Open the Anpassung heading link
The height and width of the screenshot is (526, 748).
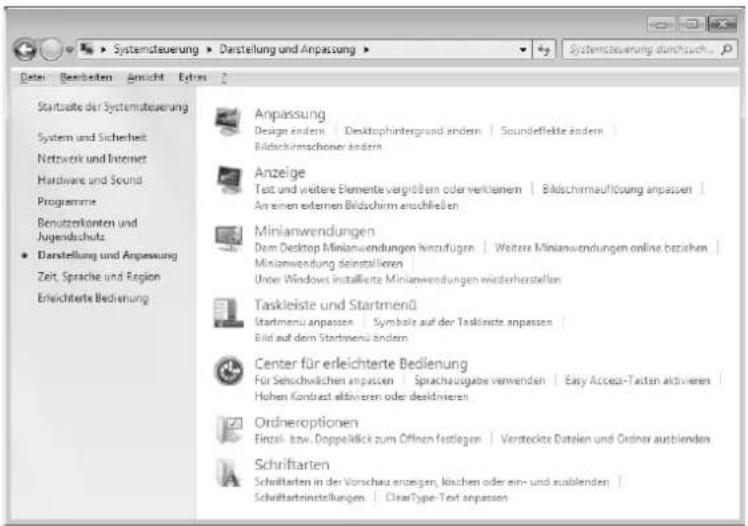point(290,114)
